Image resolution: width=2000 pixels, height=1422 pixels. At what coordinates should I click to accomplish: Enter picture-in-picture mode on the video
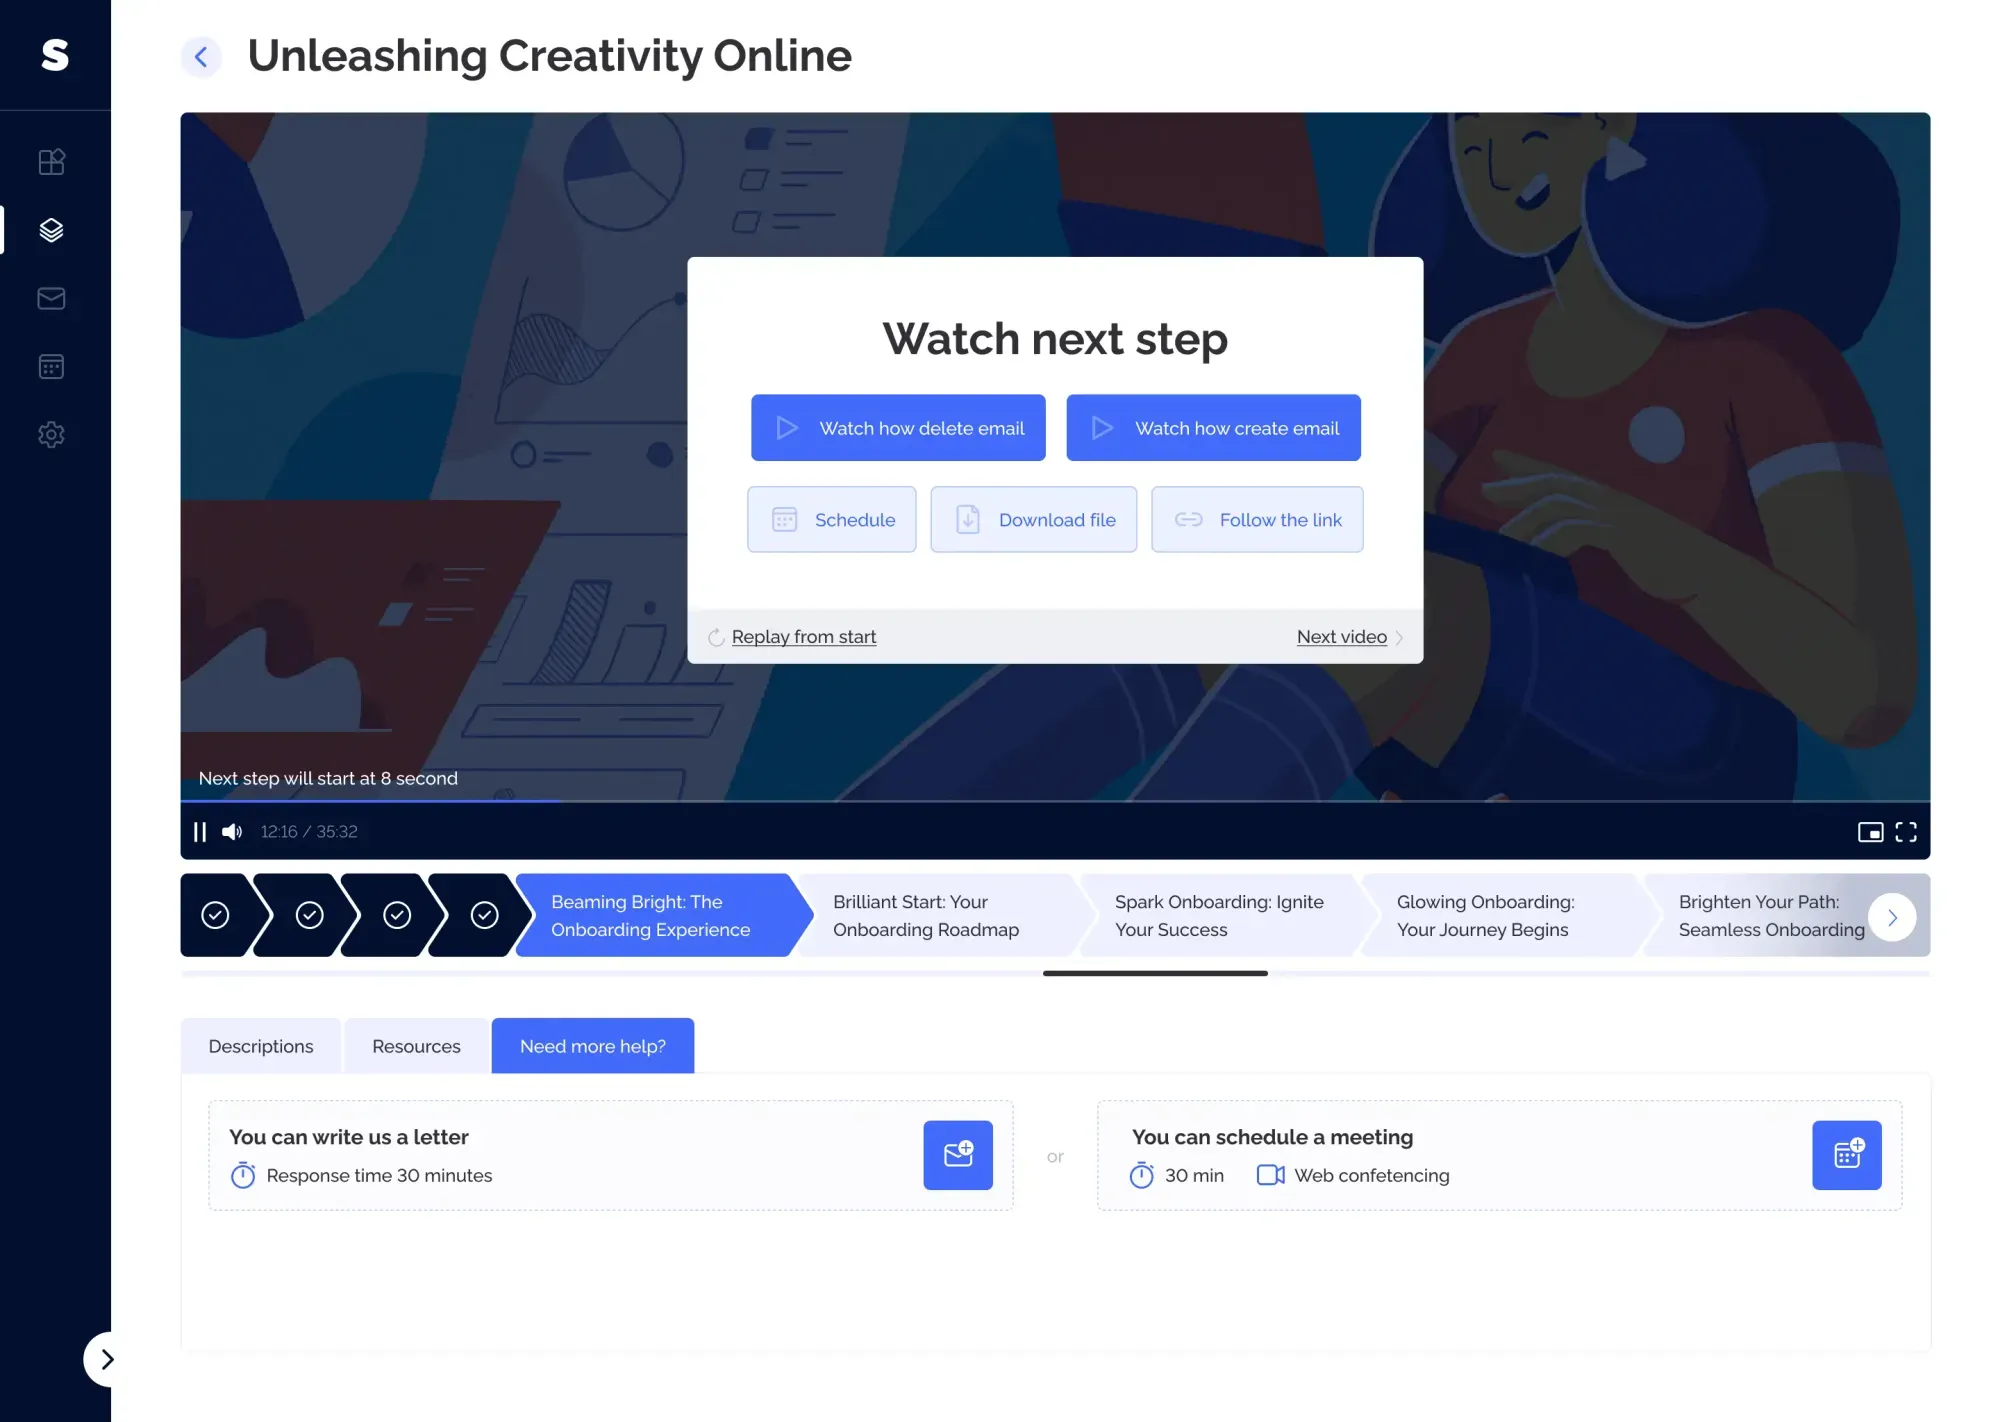[1871, 831]
